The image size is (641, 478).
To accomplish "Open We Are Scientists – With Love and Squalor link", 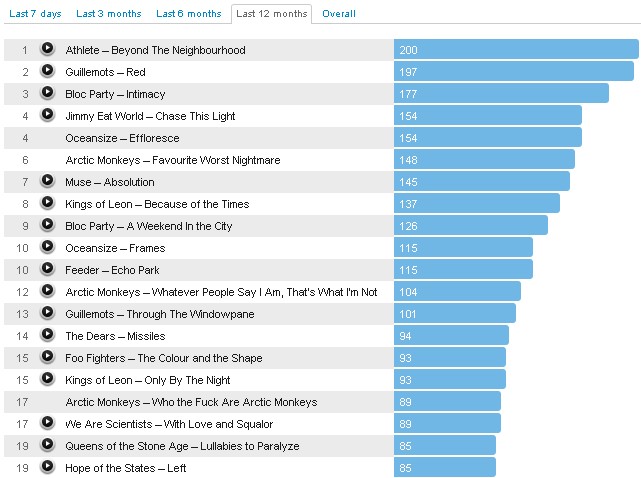I will pyautogui.click(x=169, y=424).
